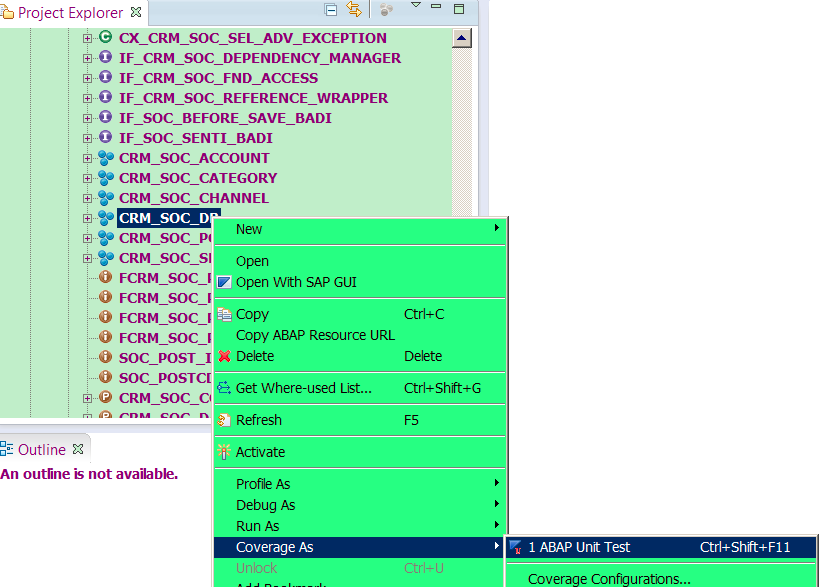This screenshot has width=822, height=587.
Task: Expand the CRM_SOC_CATEGORY function group
Action: [87, 178]
